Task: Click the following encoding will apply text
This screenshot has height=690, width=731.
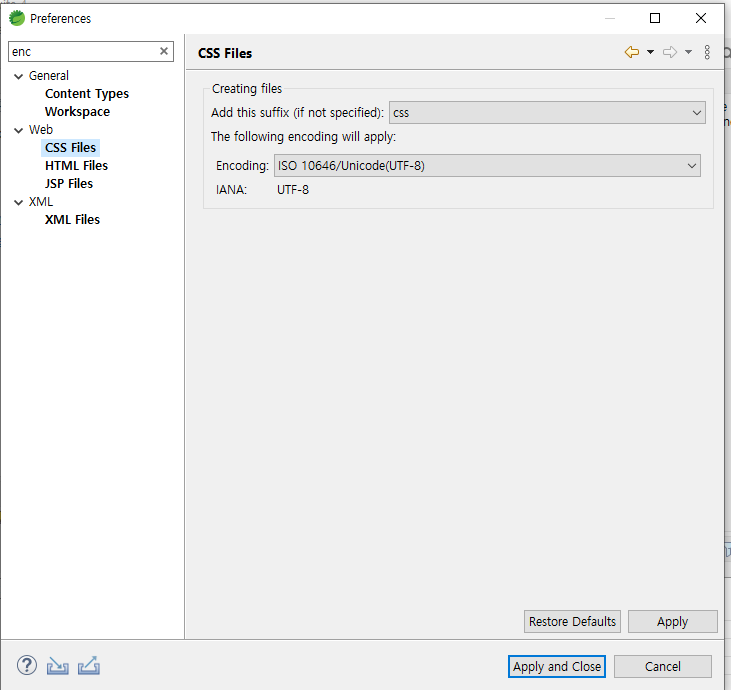Action: point(303,137)
